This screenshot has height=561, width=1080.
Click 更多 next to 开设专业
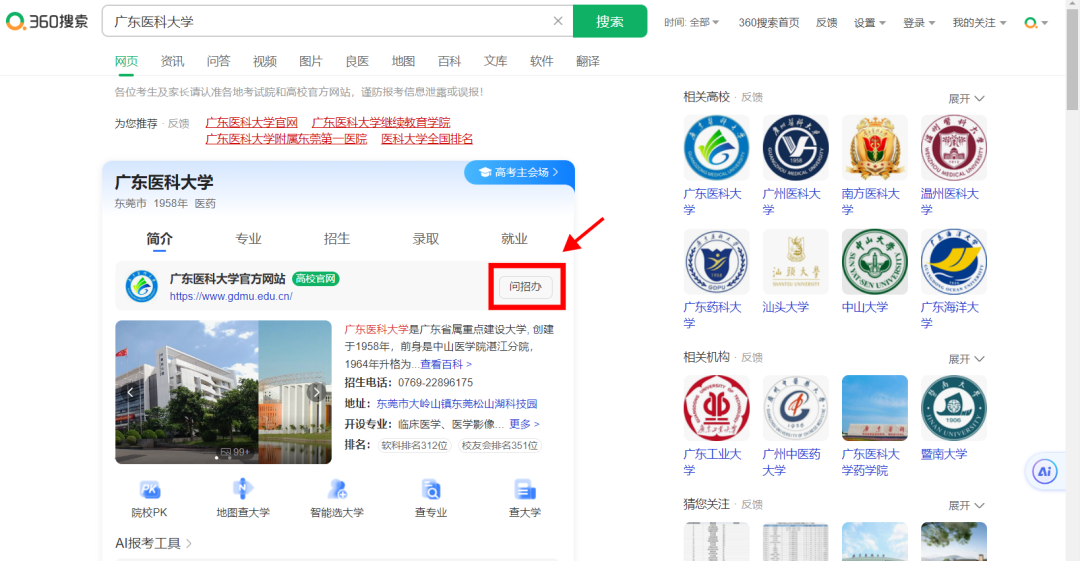coord(524,424)
